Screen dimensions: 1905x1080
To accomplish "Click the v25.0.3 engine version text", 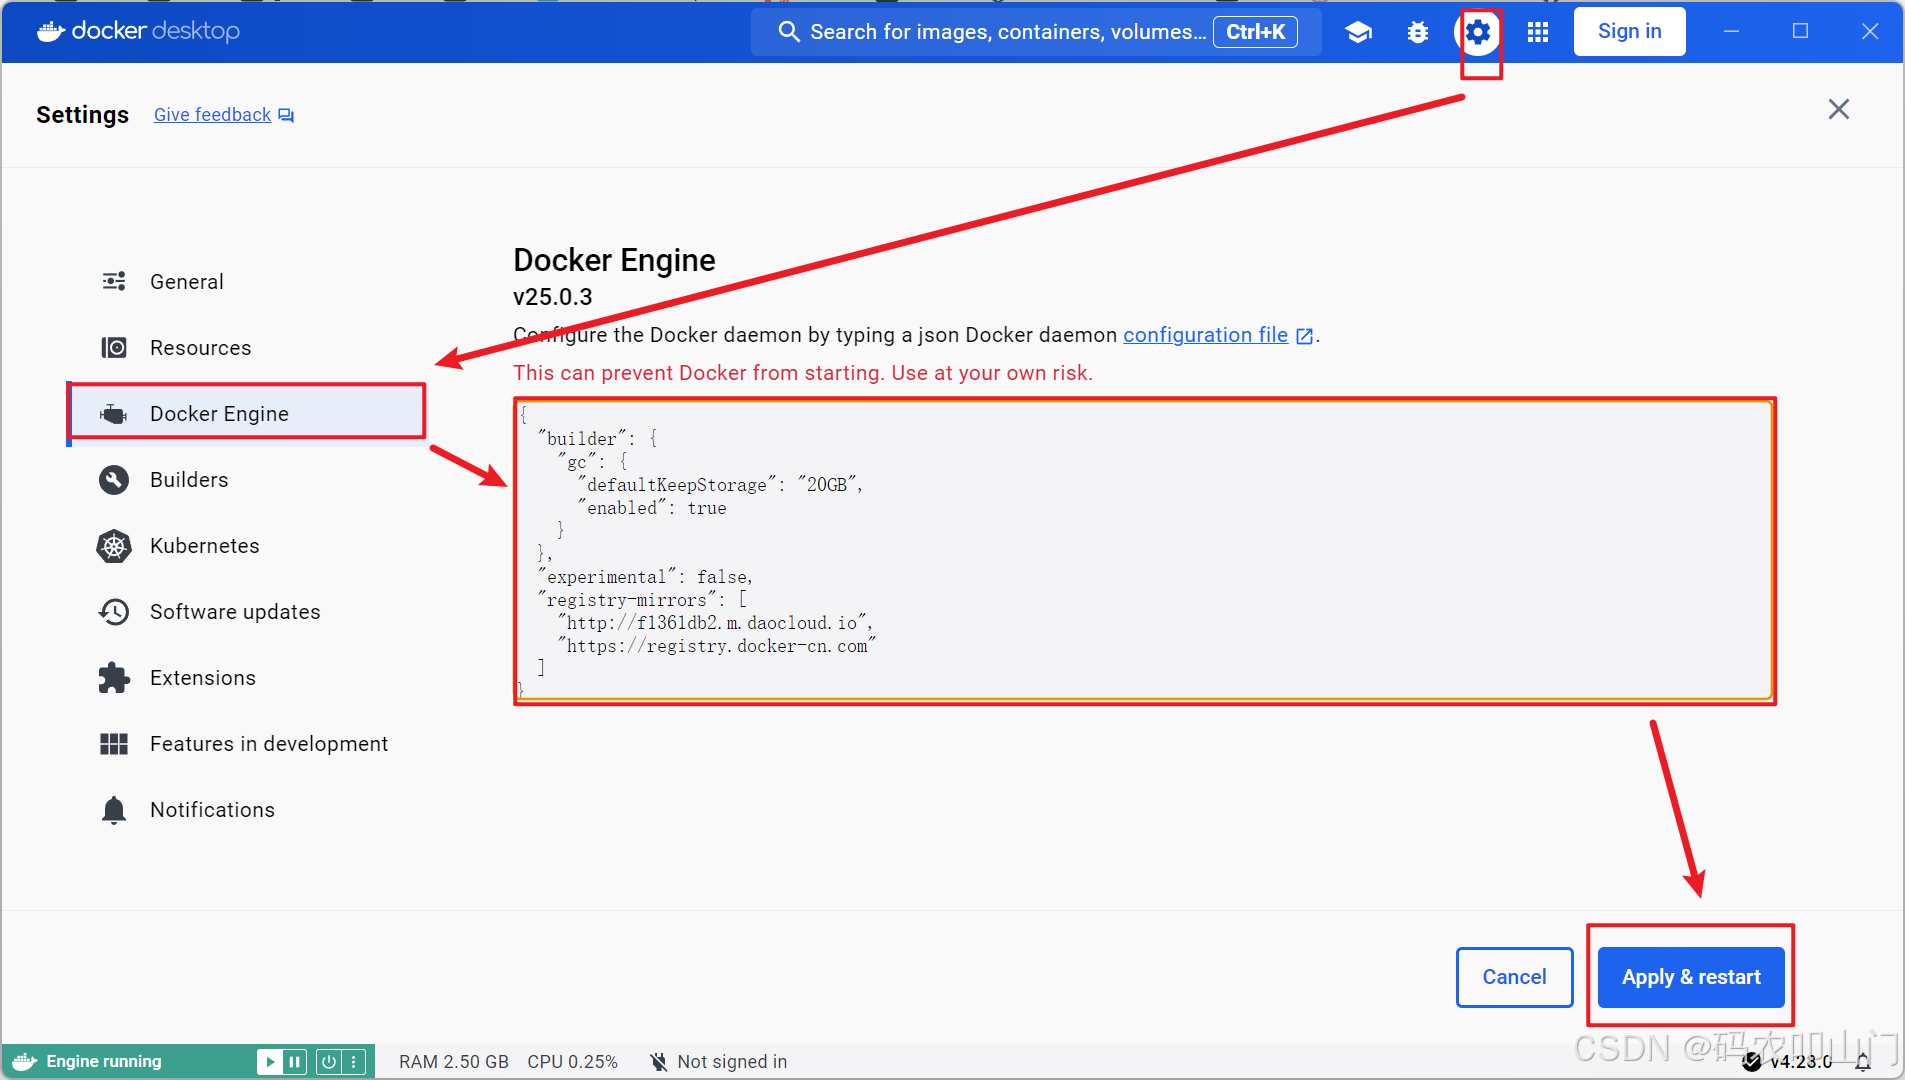I will click(552, 297).
